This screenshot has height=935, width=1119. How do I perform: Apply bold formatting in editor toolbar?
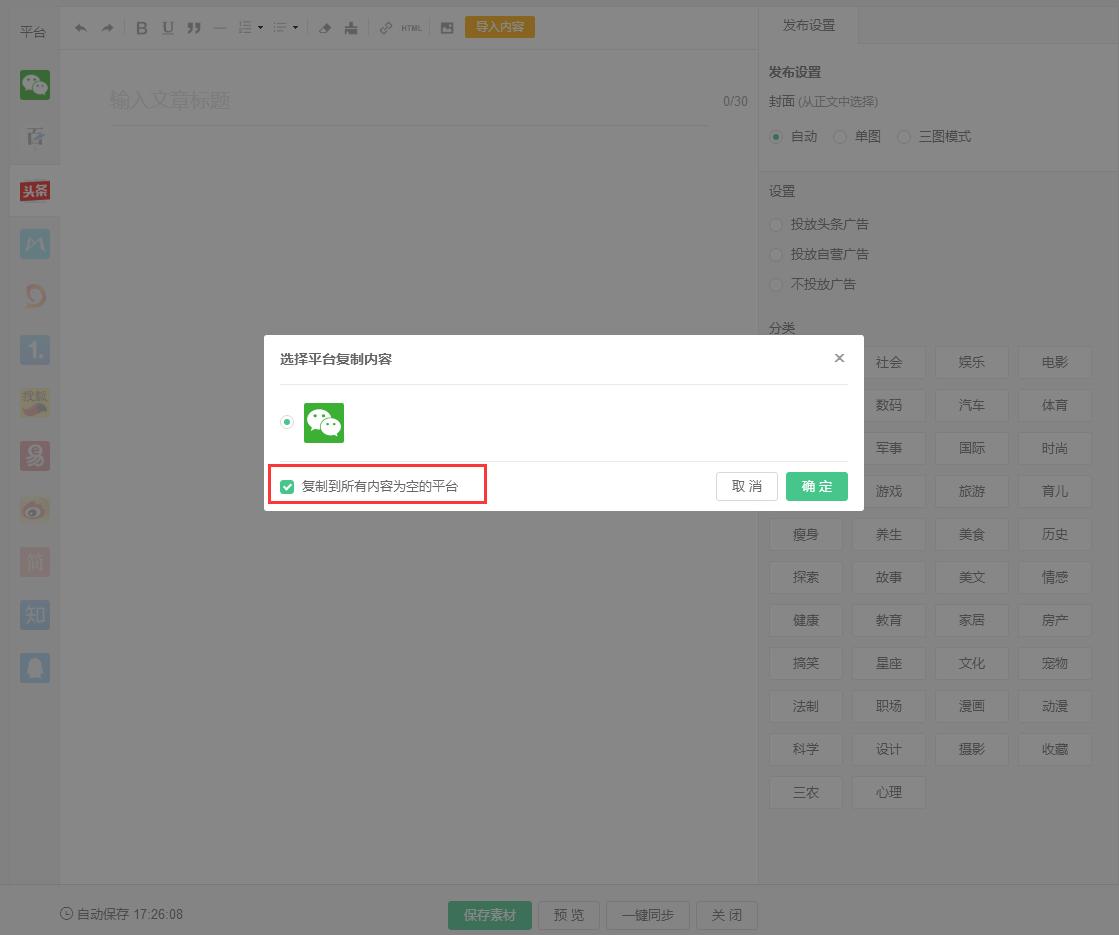pos(141,28)
